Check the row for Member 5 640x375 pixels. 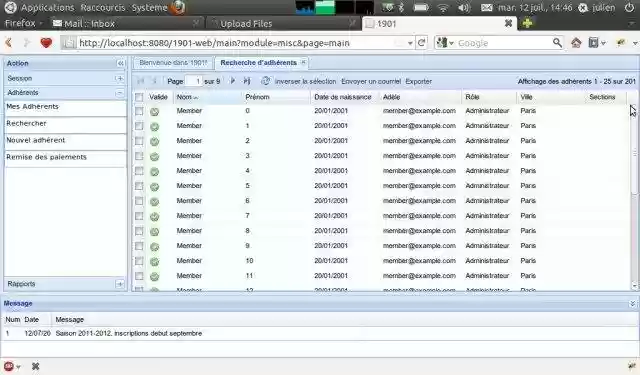[x=139, y=186]
